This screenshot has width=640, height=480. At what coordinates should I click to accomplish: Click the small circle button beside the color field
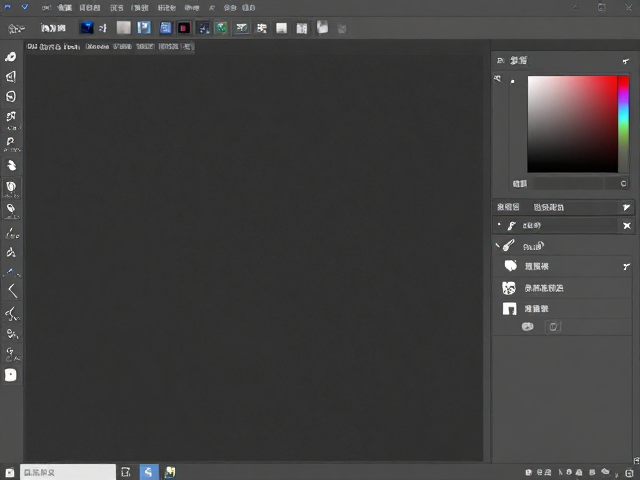click(x=623, y=184)
